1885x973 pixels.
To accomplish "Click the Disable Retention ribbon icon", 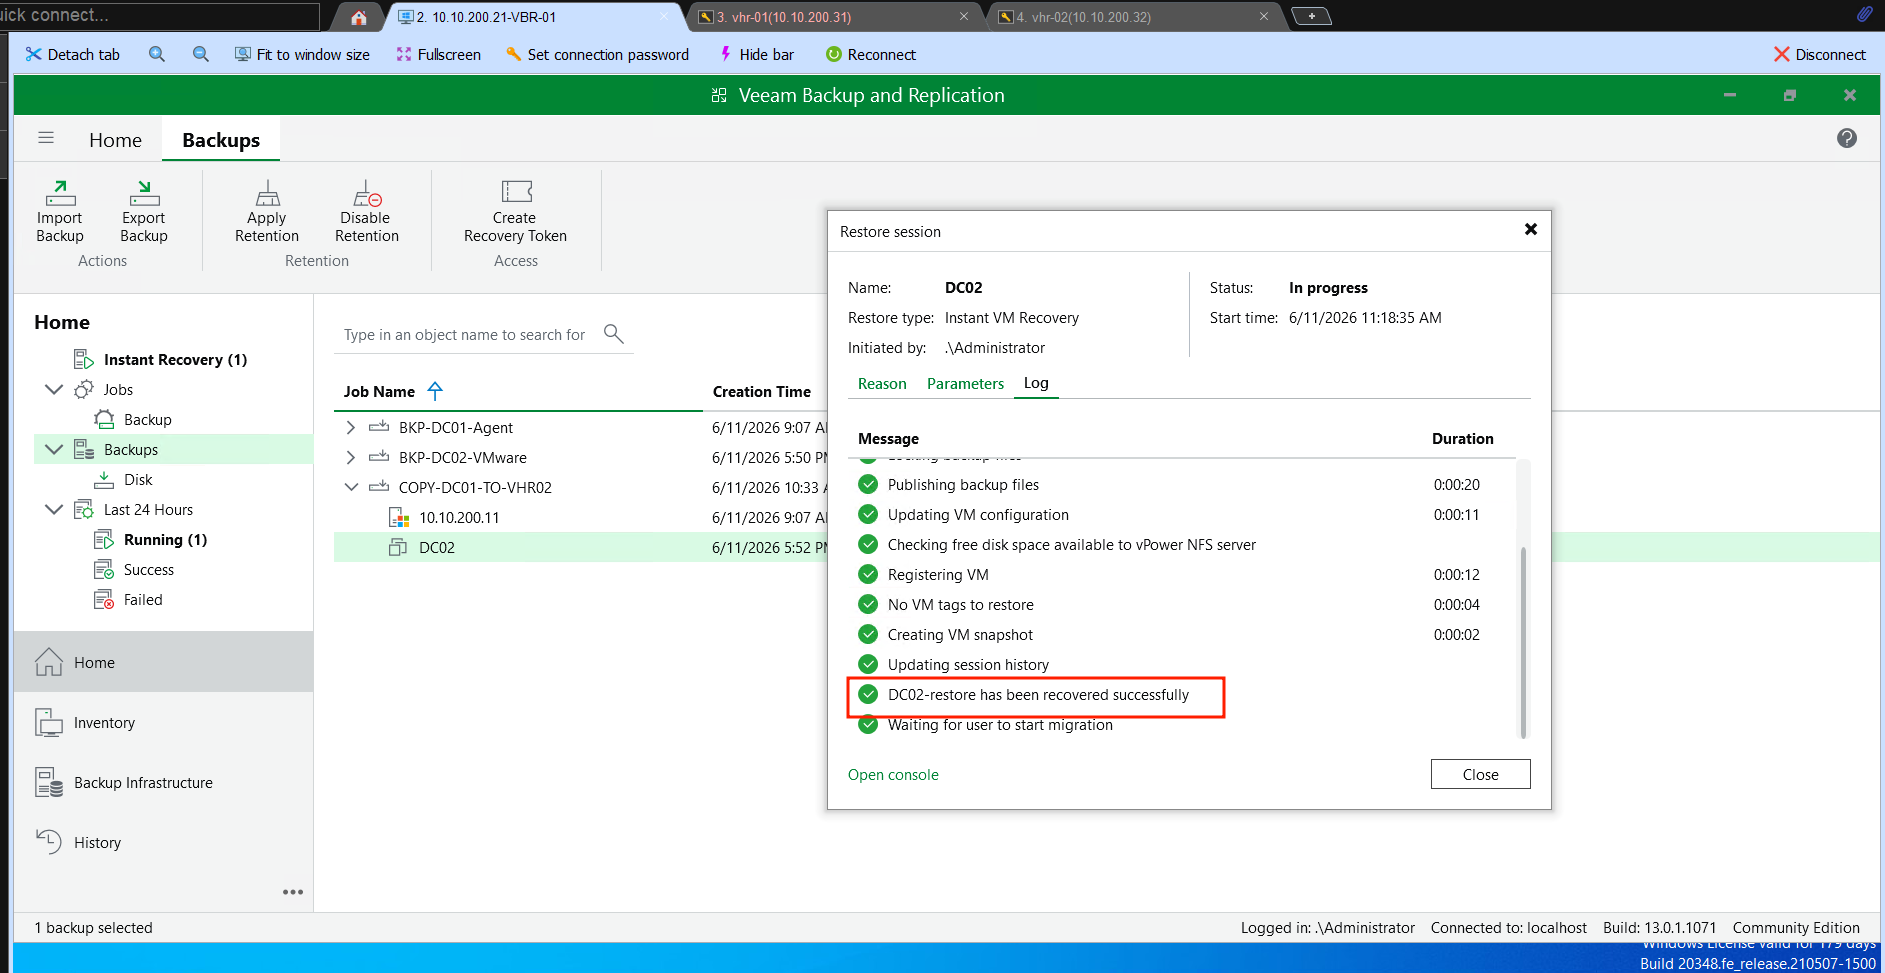I will pos(367,211).
